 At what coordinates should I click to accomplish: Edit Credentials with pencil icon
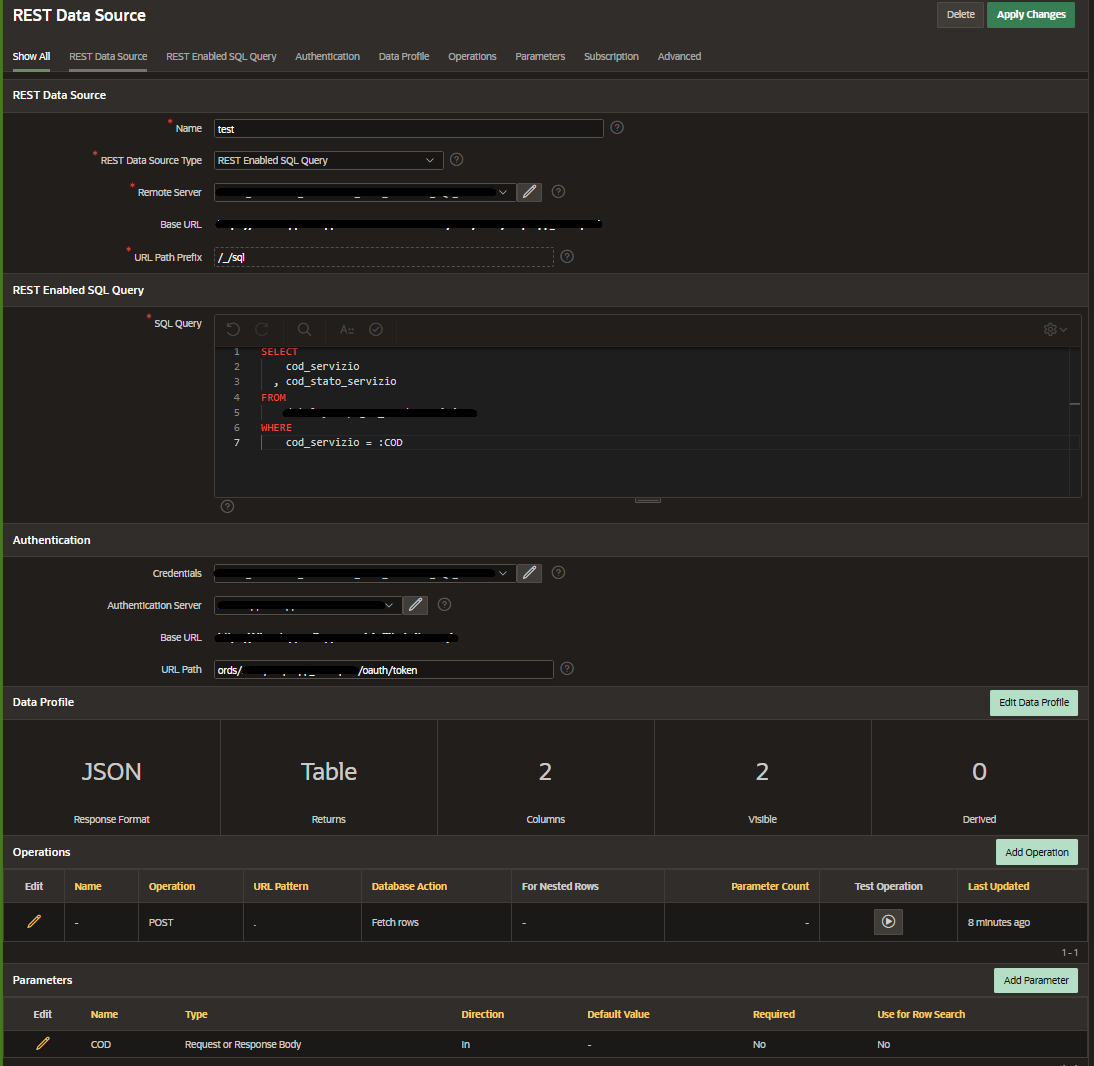click(530, 573)
